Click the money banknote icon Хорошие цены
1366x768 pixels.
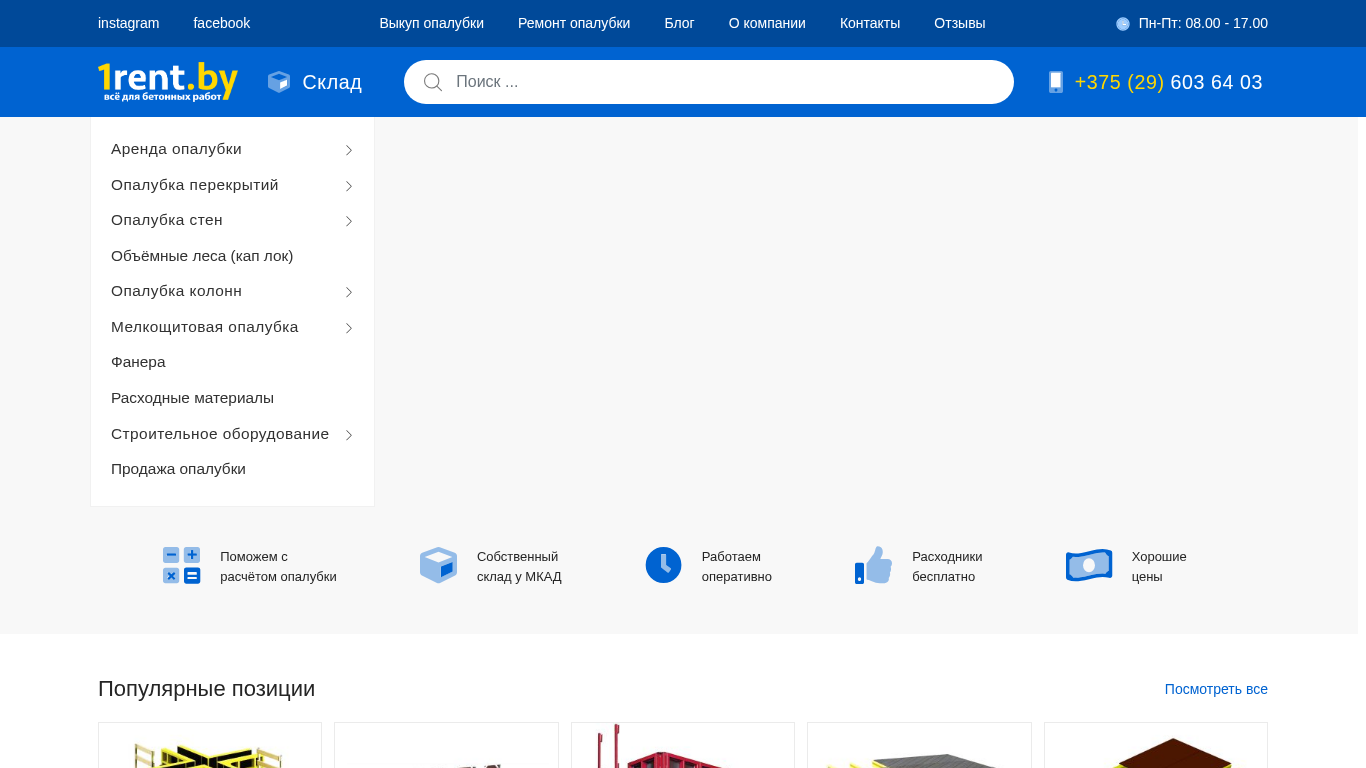(x=1089, y=565)
